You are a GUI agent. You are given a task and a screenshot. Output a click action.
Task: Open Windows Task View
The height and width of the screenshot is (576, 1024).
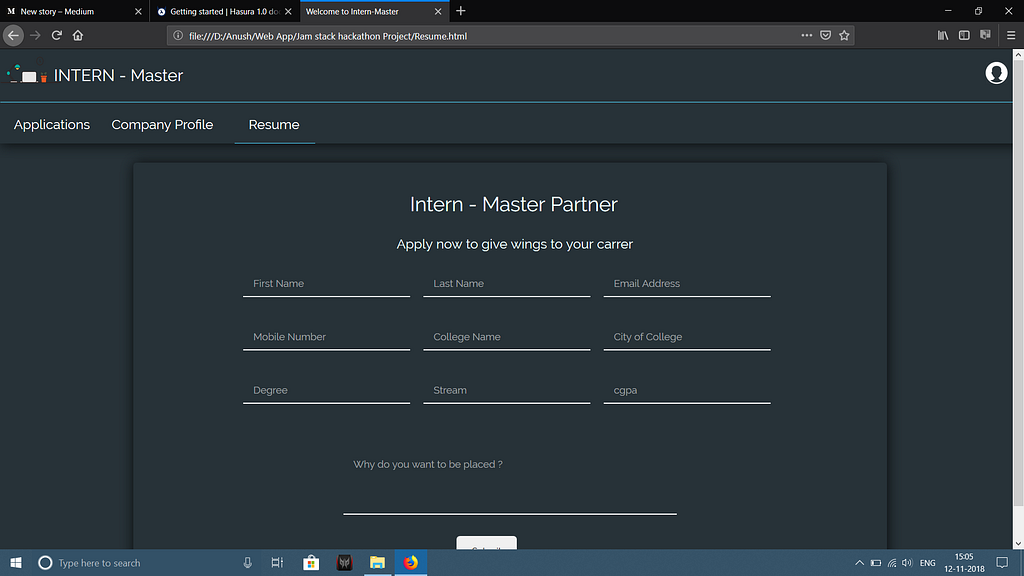pyautogui.click(x=277, y=562)
